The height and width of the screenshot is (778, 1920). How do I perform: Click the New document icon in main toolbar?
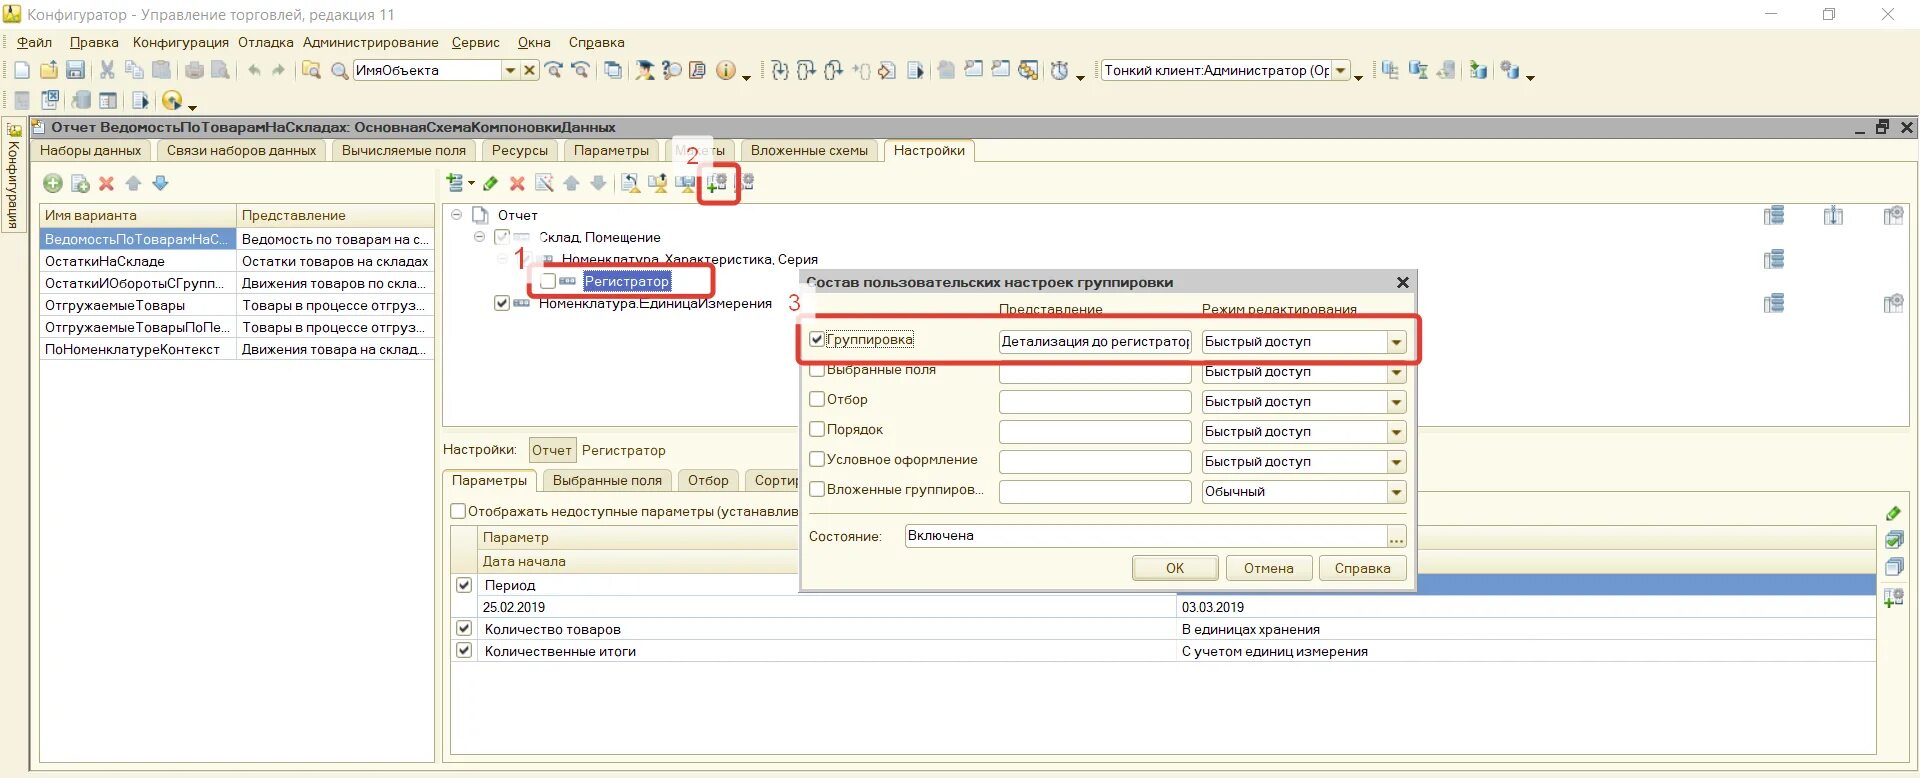click(x=21, y=70)
